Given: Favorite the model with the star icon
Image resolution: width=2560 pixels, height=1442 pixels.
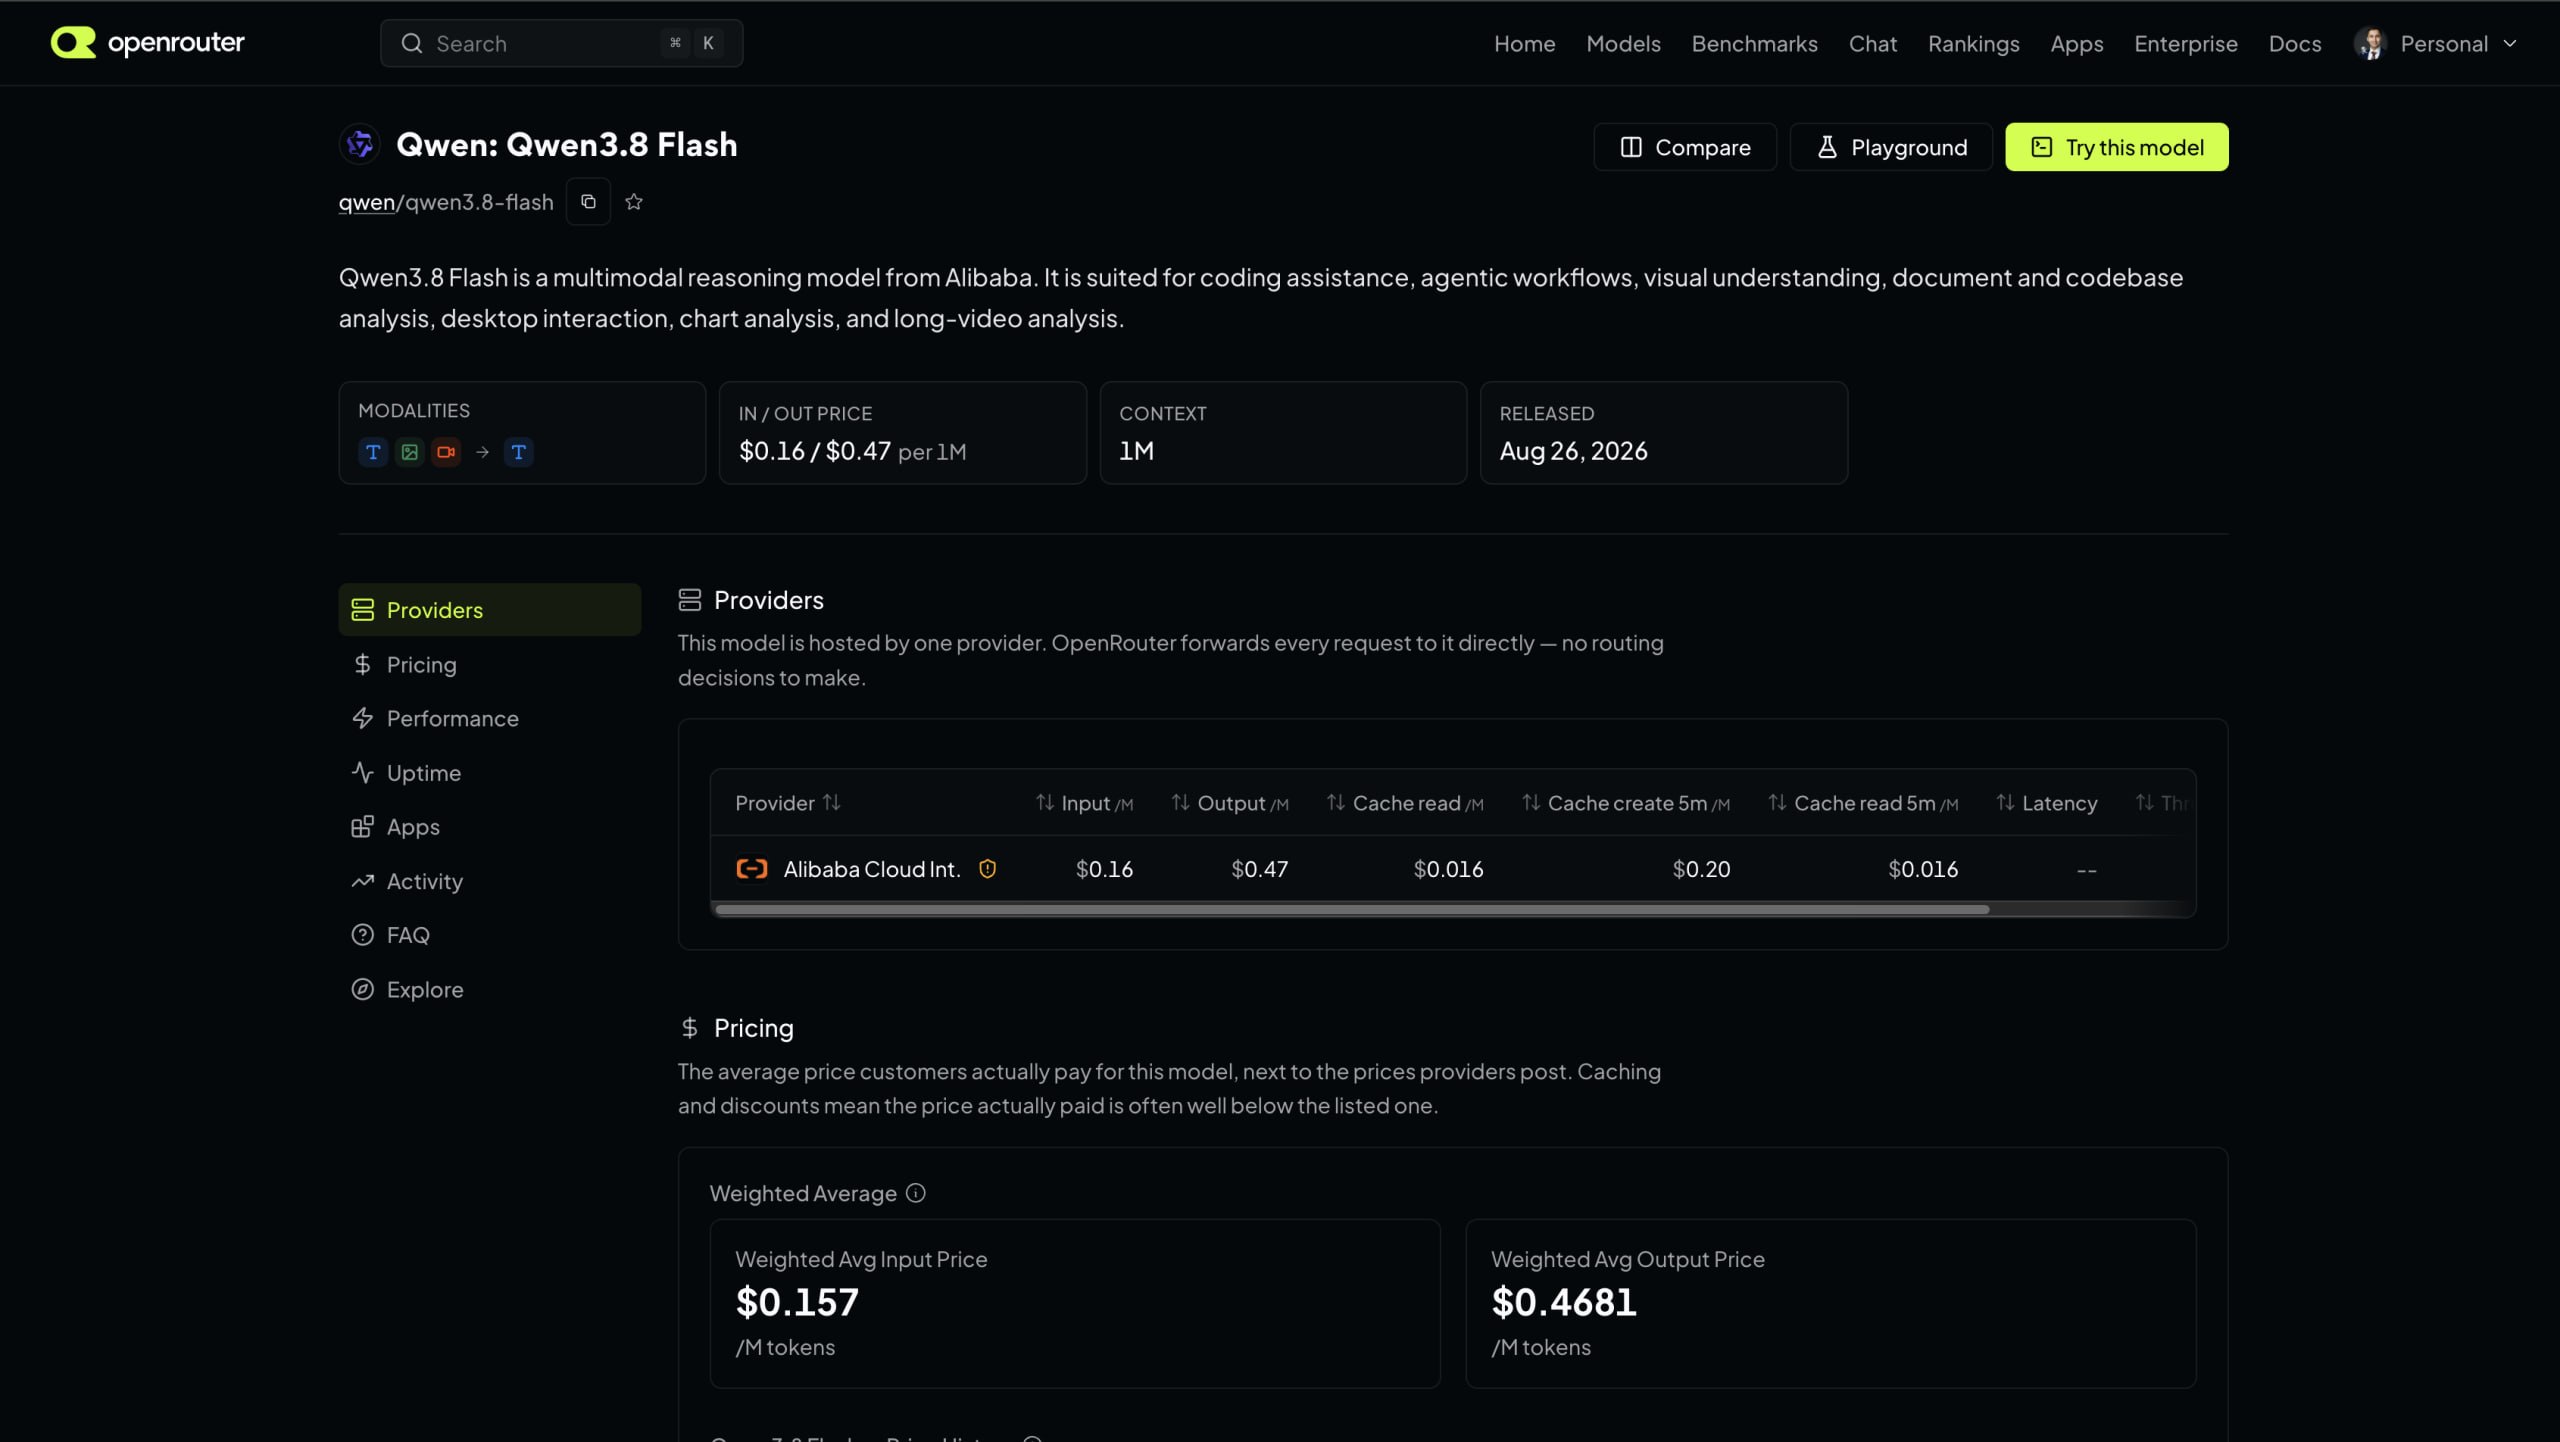Looking at the screenshot, I should click(x=634, y=202).
